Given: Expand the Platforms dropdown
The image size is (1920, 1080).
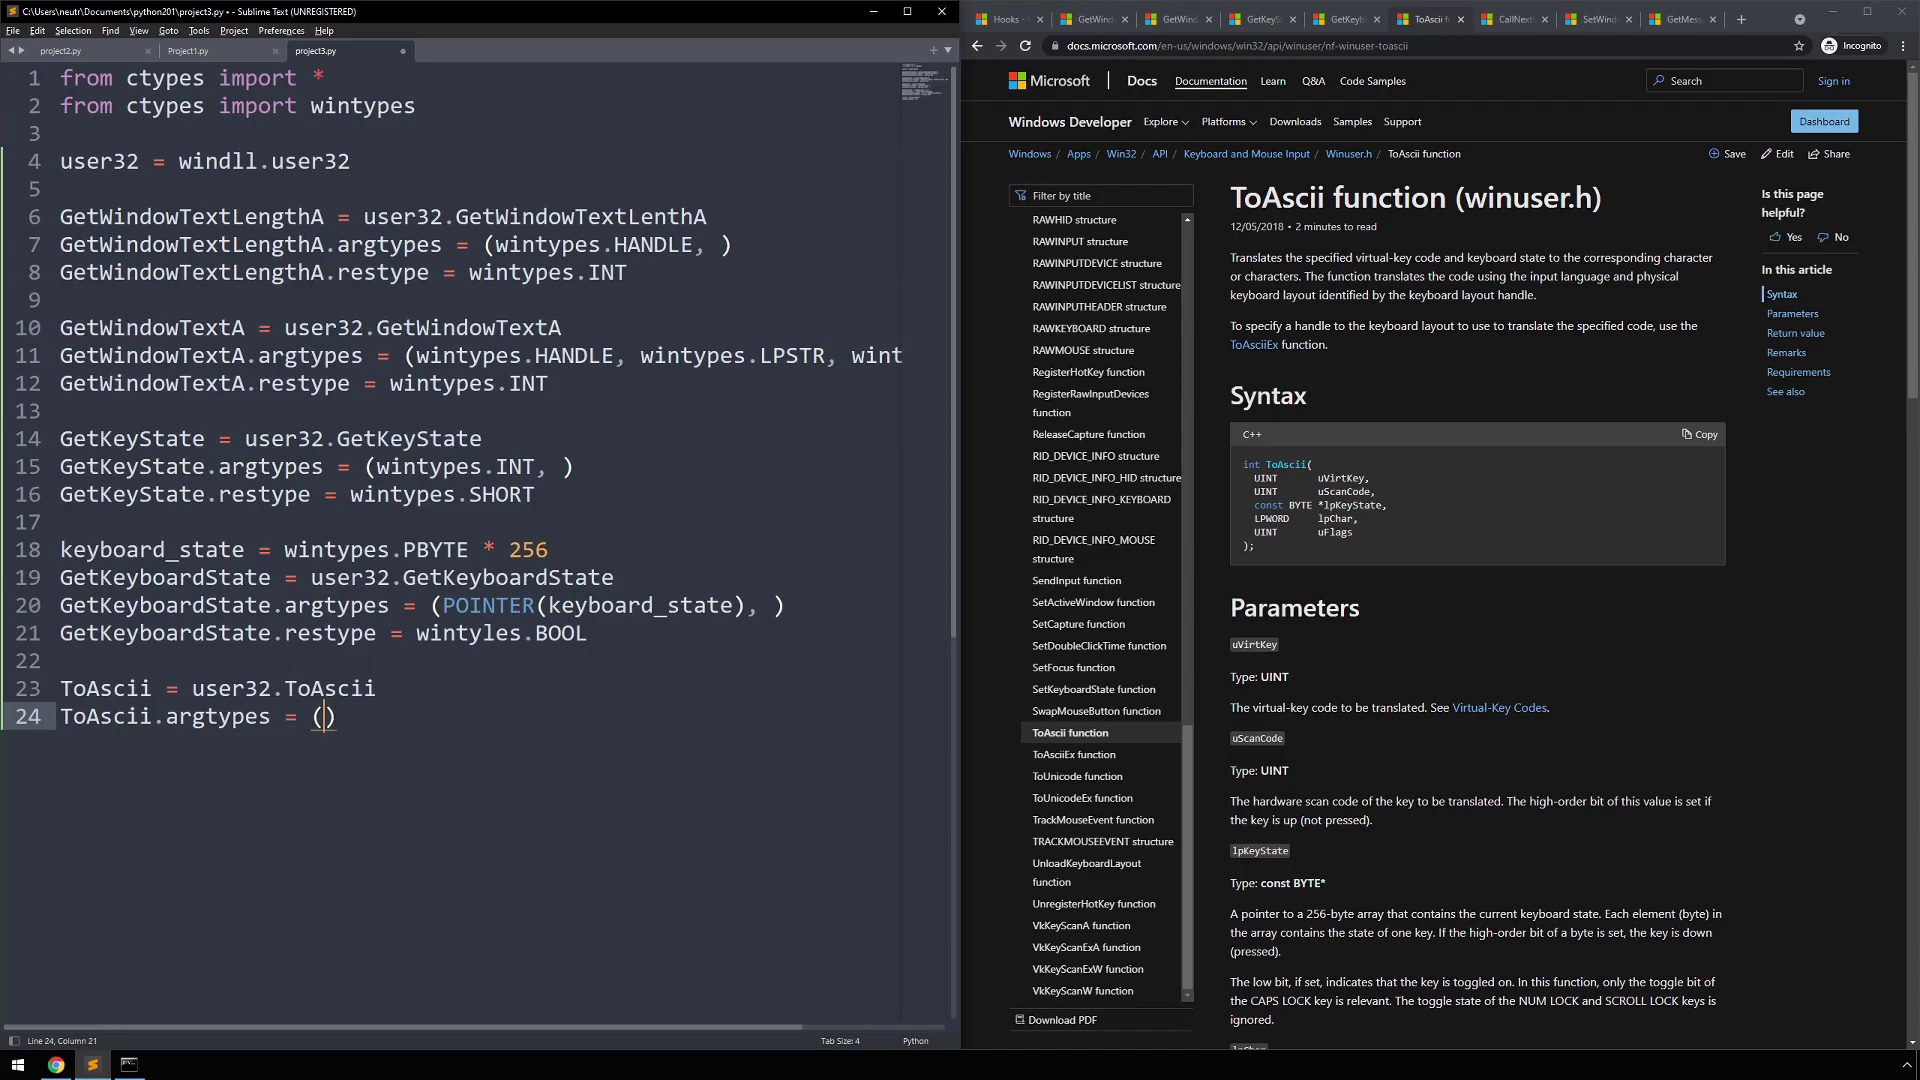Looking at the screenshot, I should click(x=1229, y=122).
